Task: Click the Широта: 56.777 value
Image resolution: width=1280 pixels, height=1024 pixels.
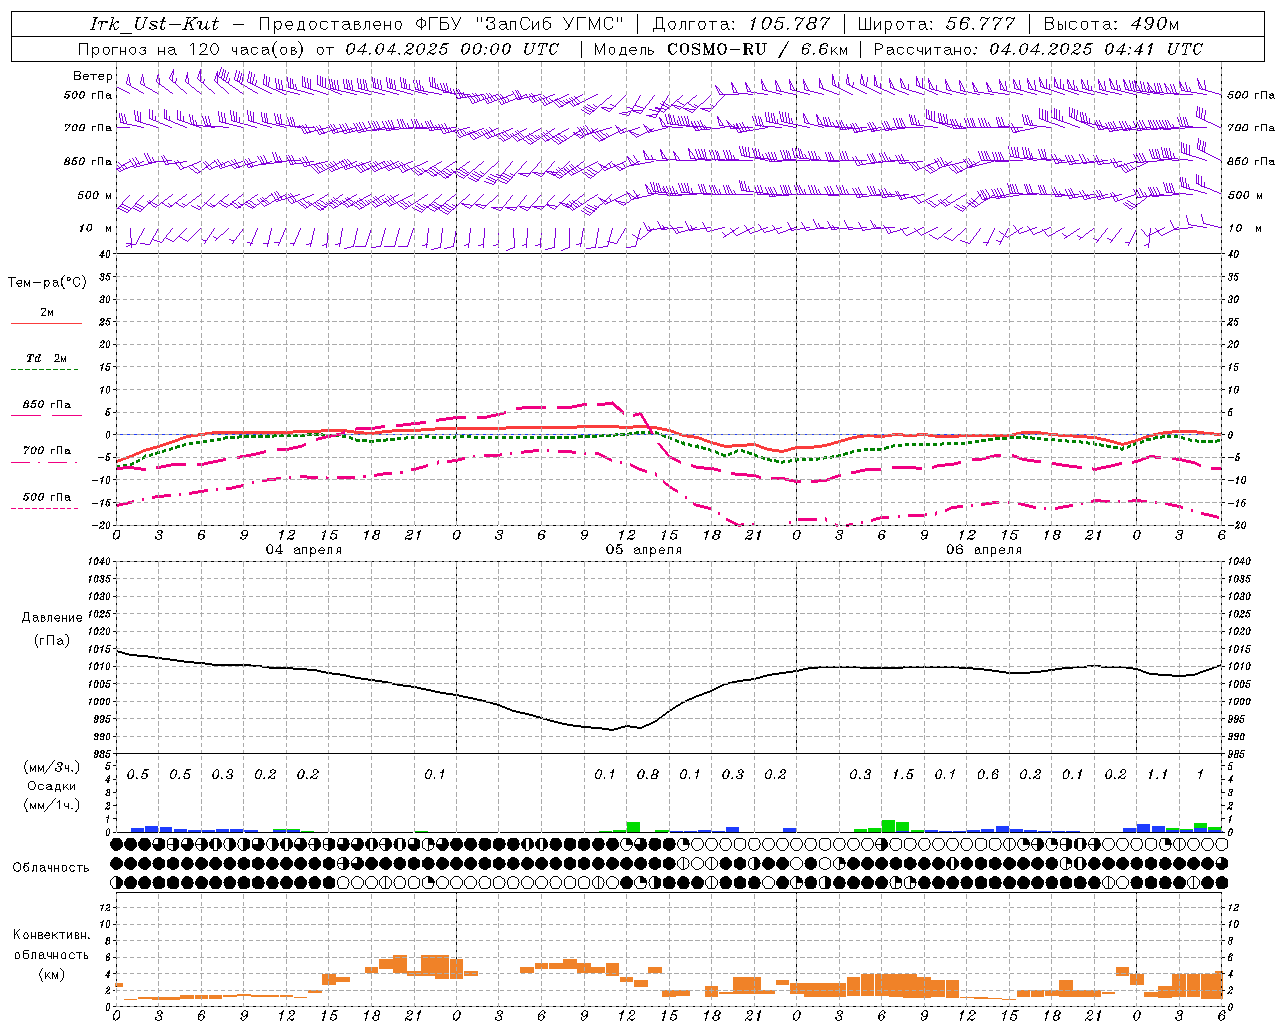Action: click(x=936, y=24)
